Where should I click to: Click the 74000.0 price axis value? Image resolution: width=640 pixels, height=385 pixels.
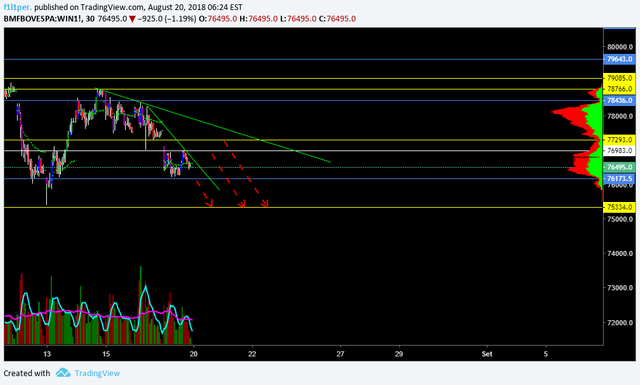pos(620,254)
